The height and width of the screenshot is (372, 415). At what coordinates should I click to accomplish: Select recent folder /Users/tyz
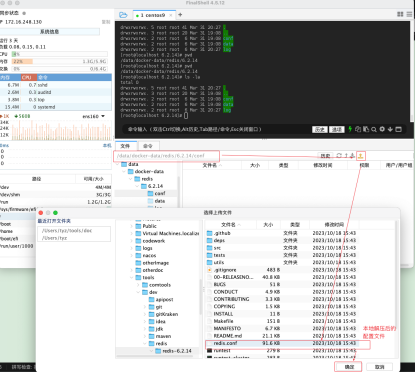54,238
